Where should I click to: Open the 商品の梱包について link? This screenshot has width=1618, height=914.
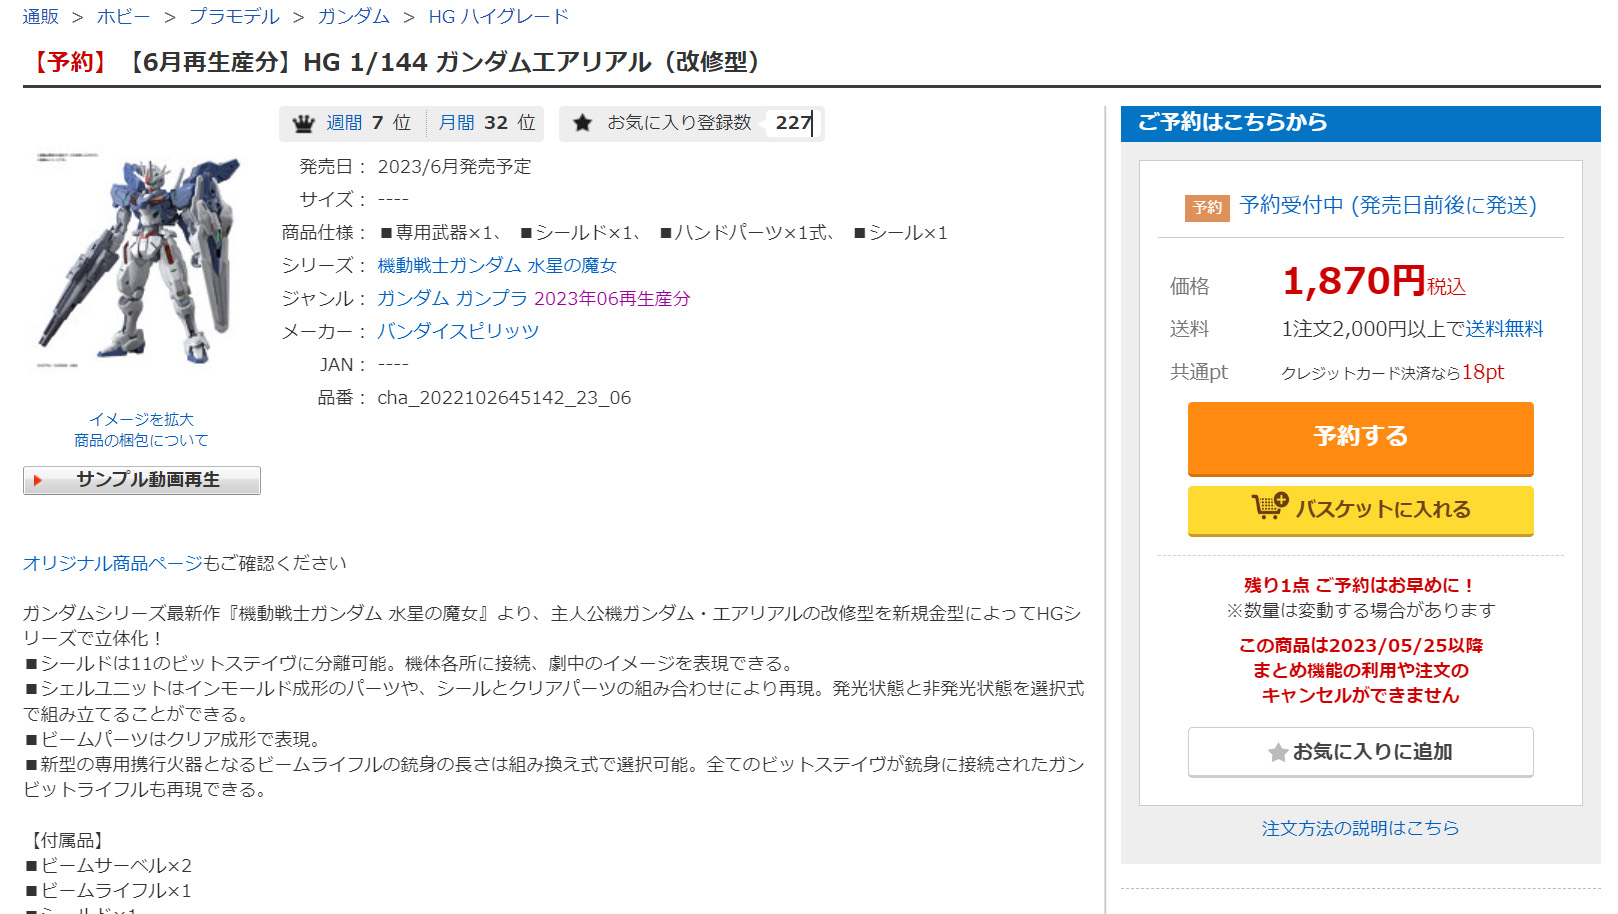click(x=141, y=440)
